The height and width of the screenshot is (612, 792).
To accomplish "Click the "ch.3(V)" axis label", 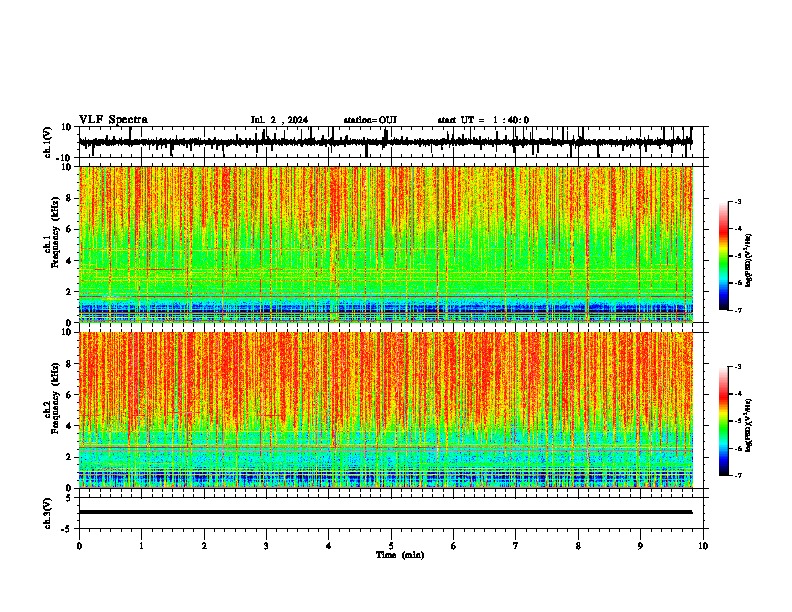I will (x=48, y=513).
